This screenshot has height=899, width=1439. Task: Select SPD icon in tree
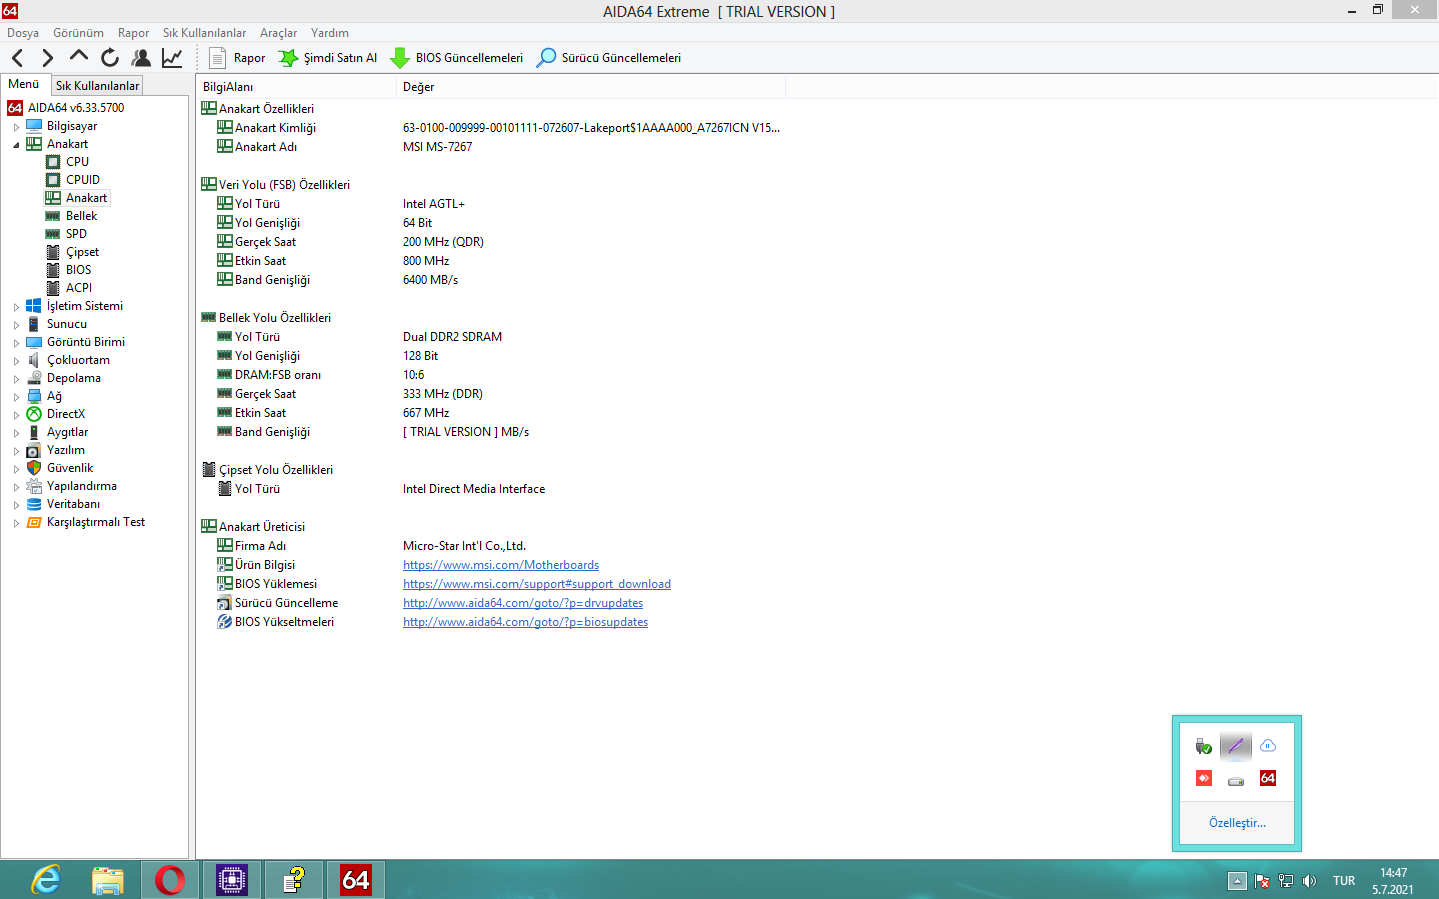click(x=53, y=234)
